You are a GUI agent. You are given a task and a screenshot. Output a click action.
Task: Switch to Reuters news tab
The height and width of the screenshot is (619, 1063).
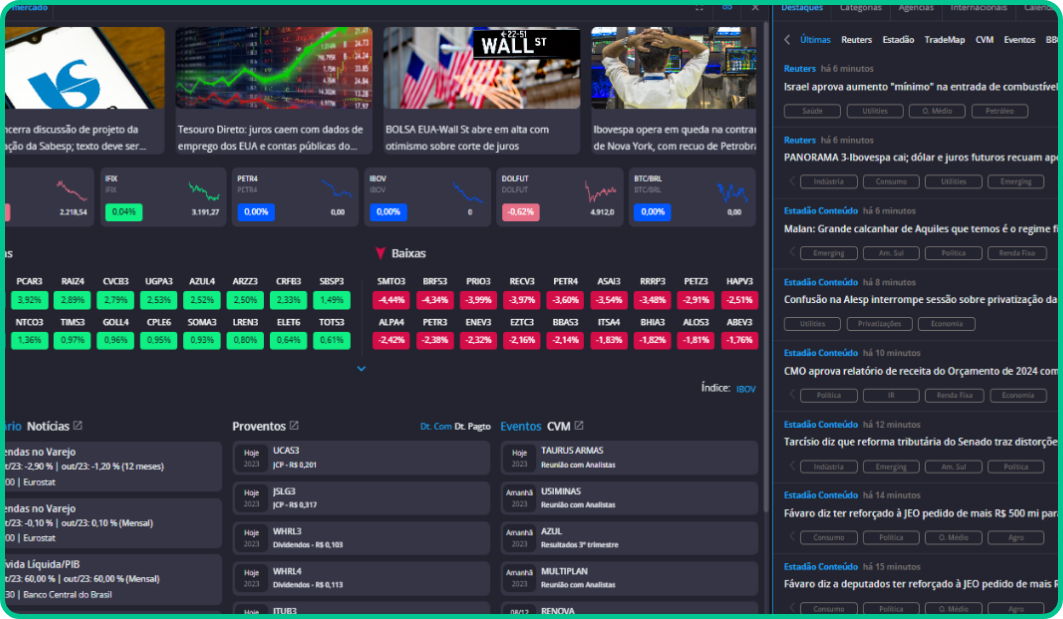856,40
